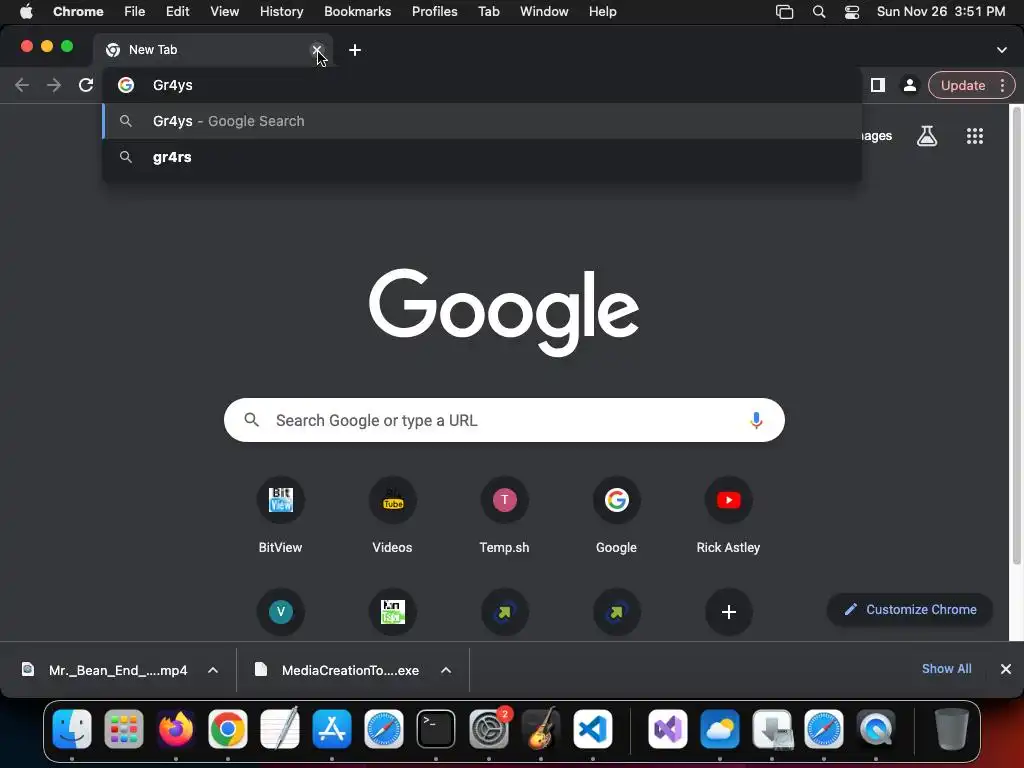Start voice search with microphone icon
This screenshot has width=1024, height=768.
click(756, 420)
